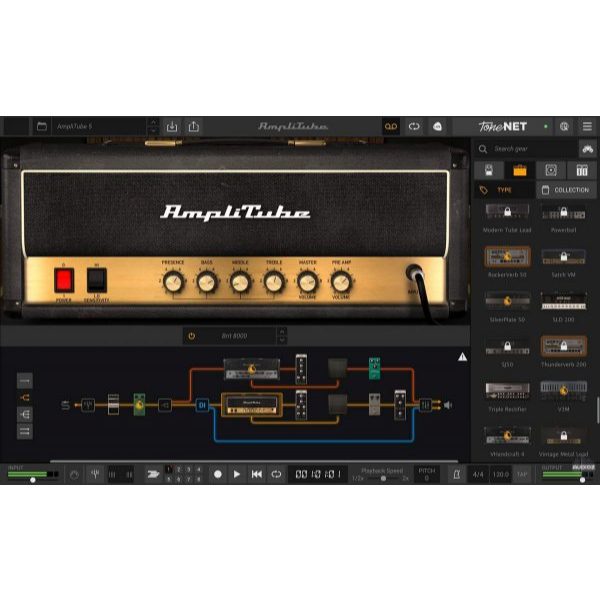
Task: Select the Triple Rectifier amp thumbnail
Action: point(507,390)
